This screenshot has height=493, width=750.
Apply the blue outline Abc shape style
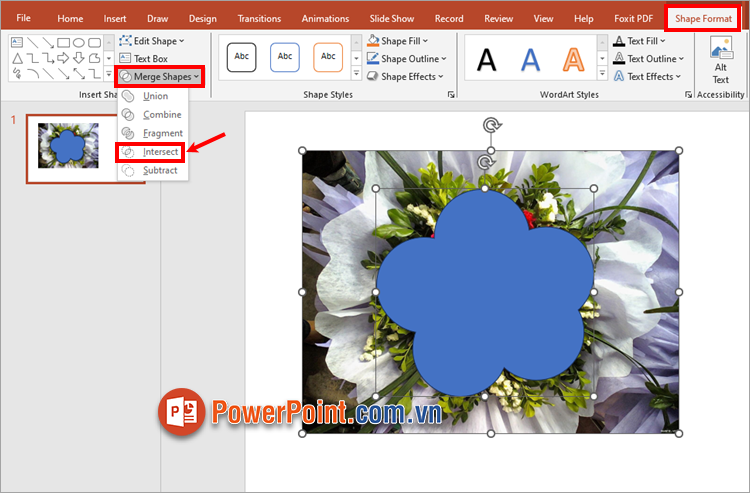285,57
